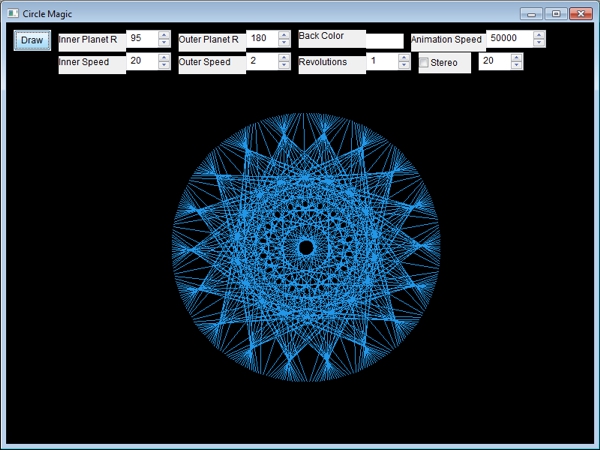Maximize the Circle Magic window

pos(556,14)
